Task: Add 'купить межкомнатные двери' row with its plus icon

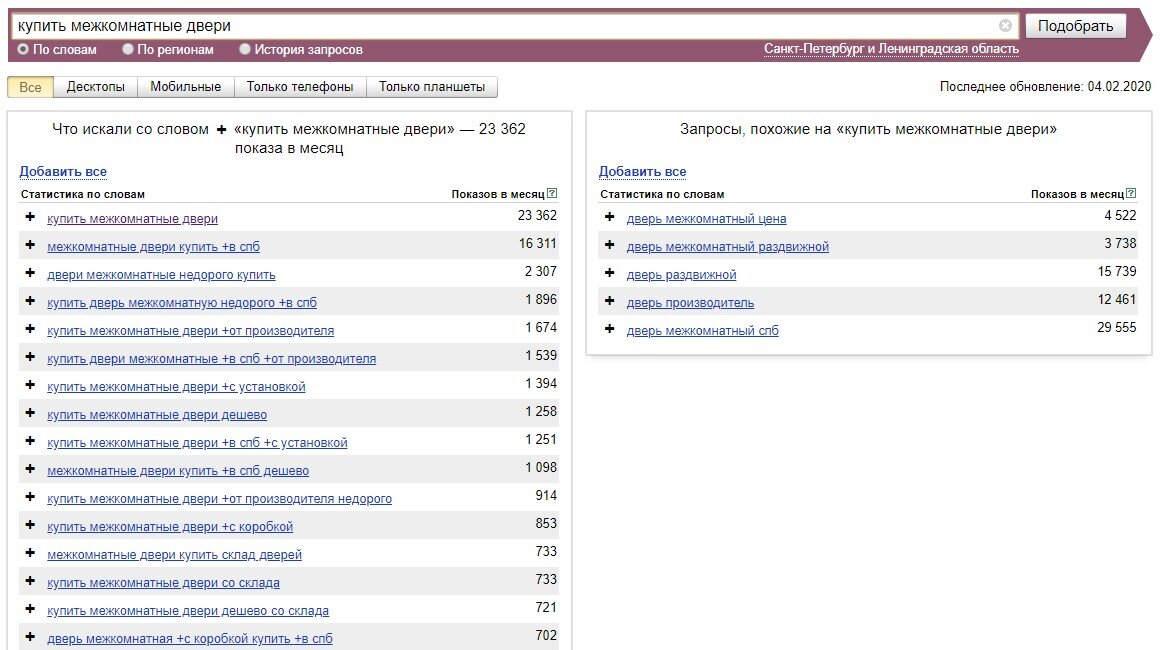Action: [30, 217]
